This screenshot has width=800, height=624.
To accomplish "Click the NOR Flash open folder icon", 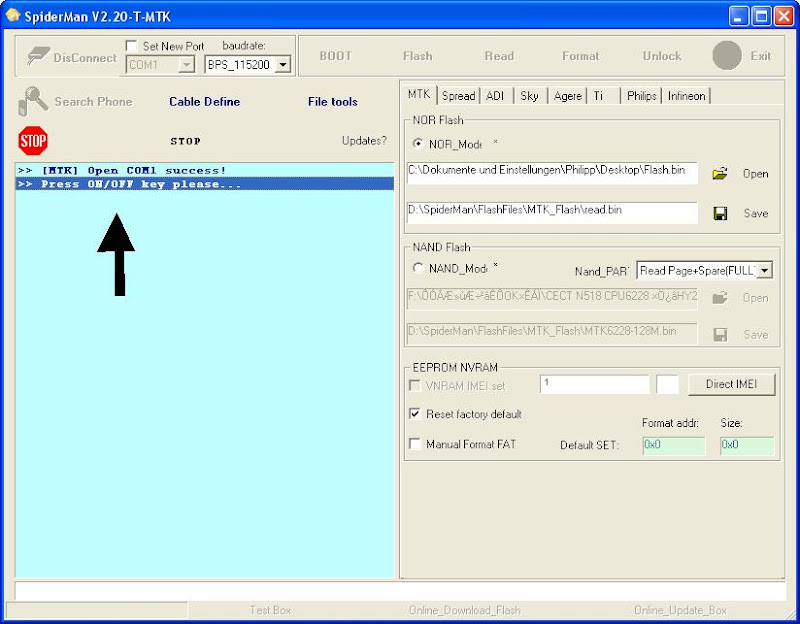I will click(x=719, y=174).
